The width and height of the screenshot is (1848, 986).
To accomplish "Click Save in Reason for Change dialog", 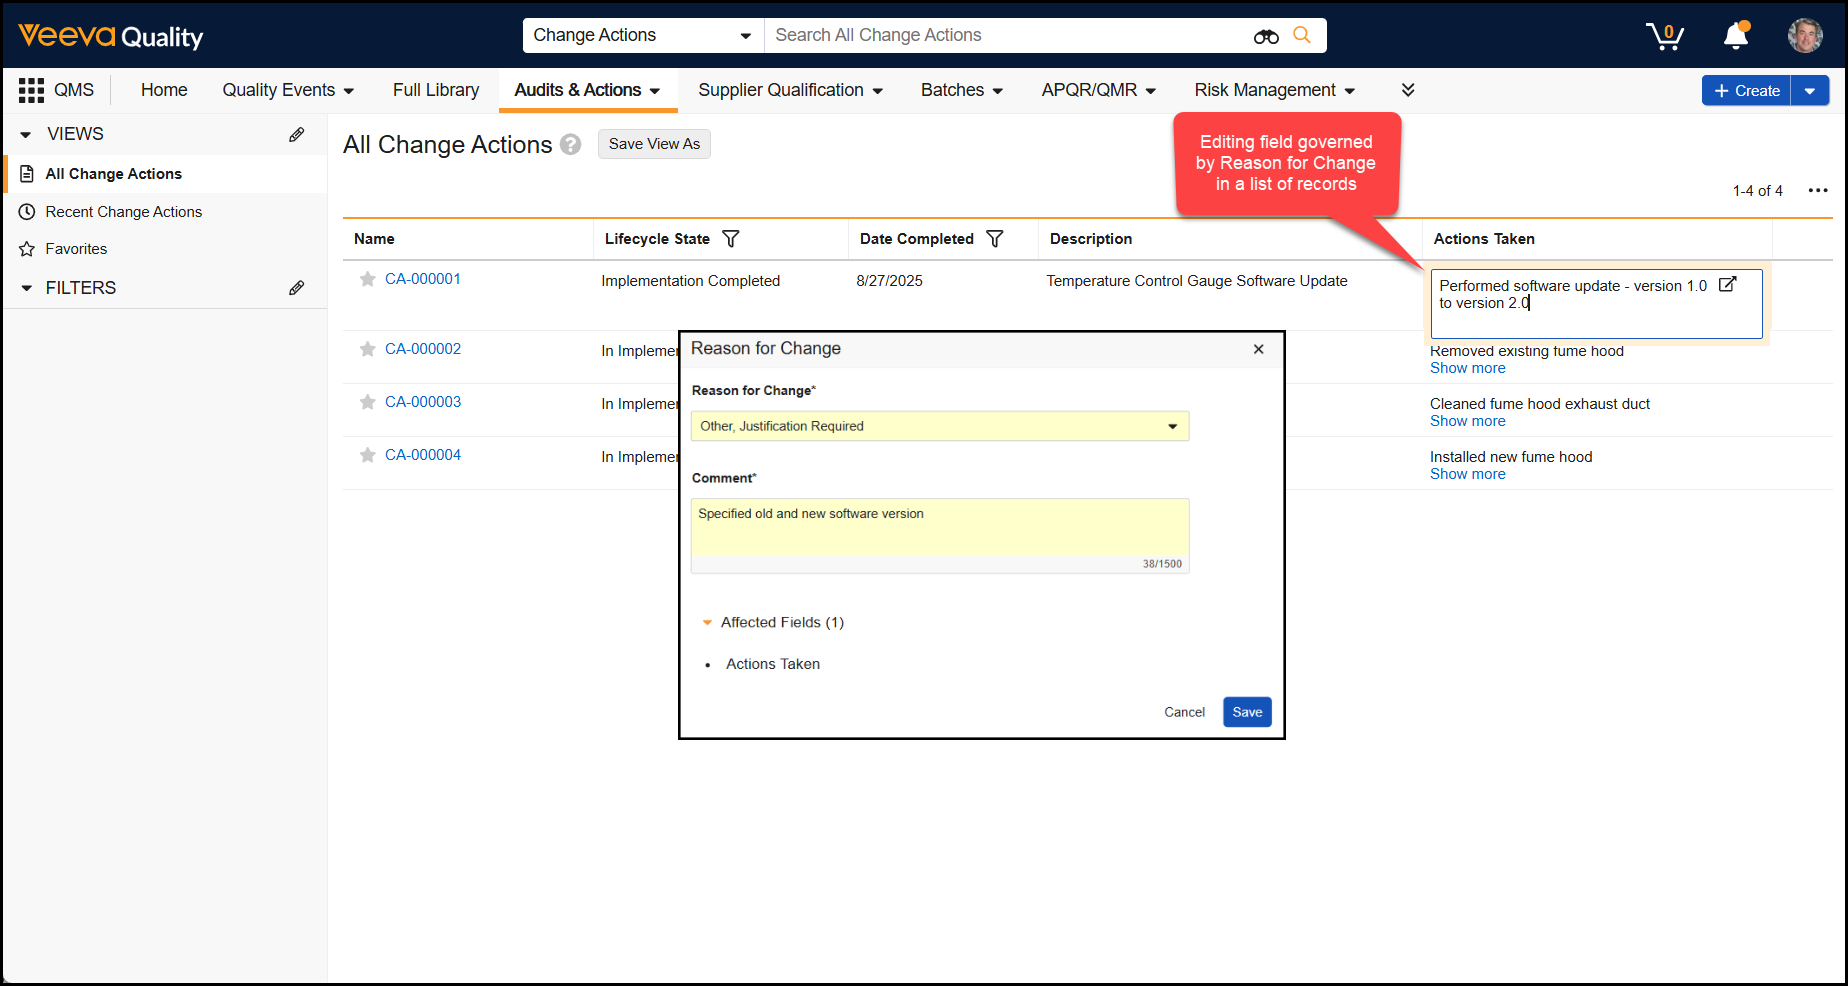I will 1247,712.
